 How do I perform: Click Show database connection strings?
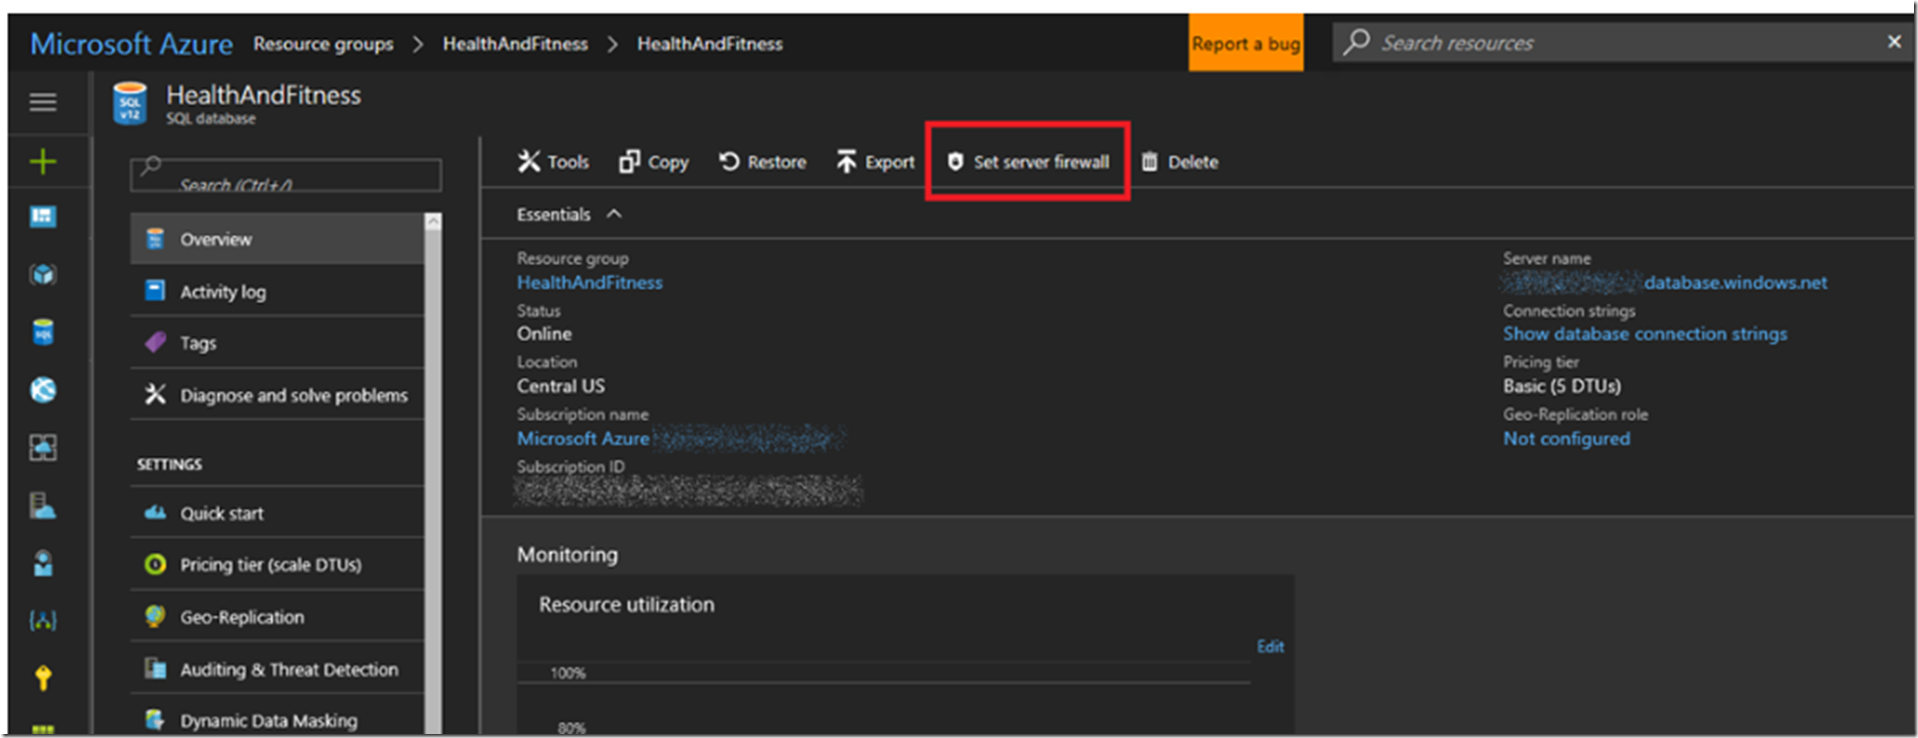click(x=1644, y=334)
